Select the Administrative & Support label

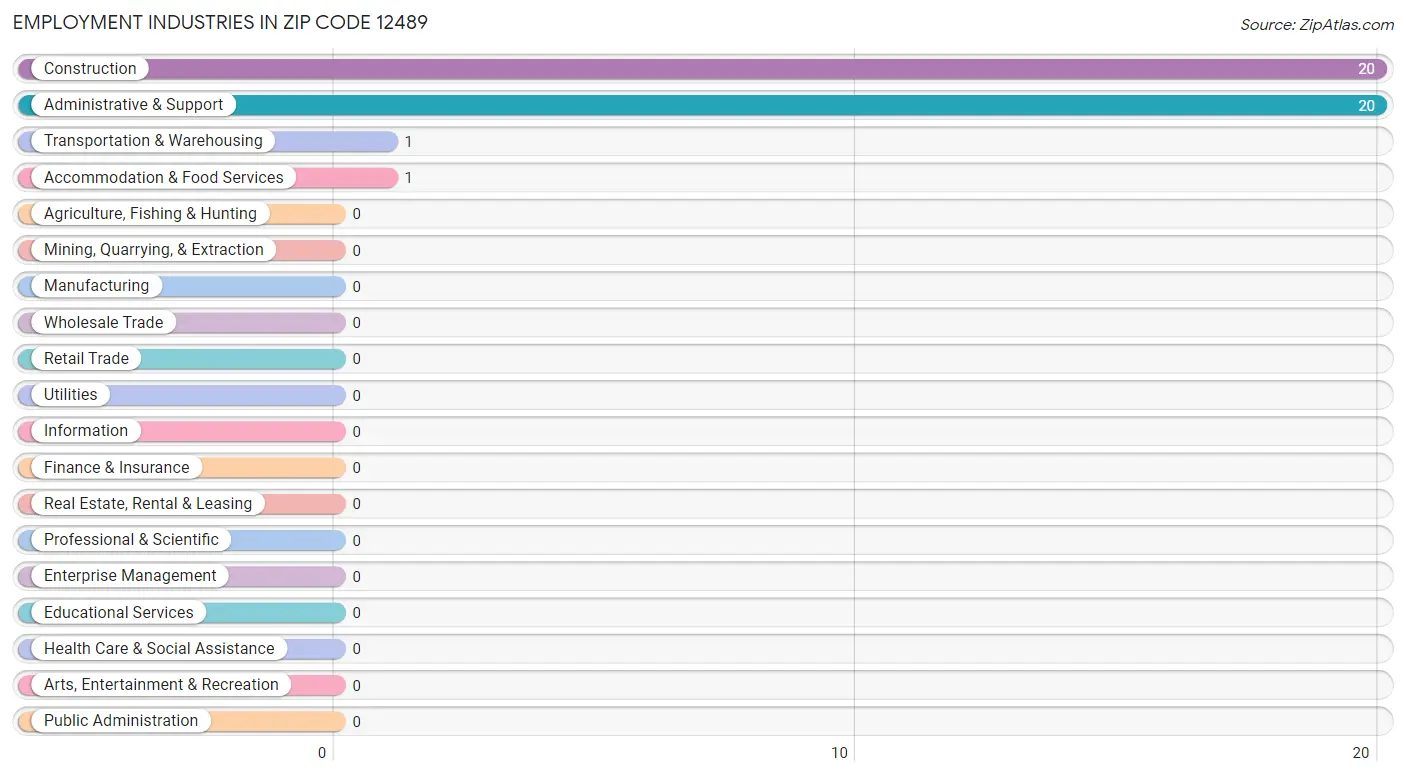(133, 105)
